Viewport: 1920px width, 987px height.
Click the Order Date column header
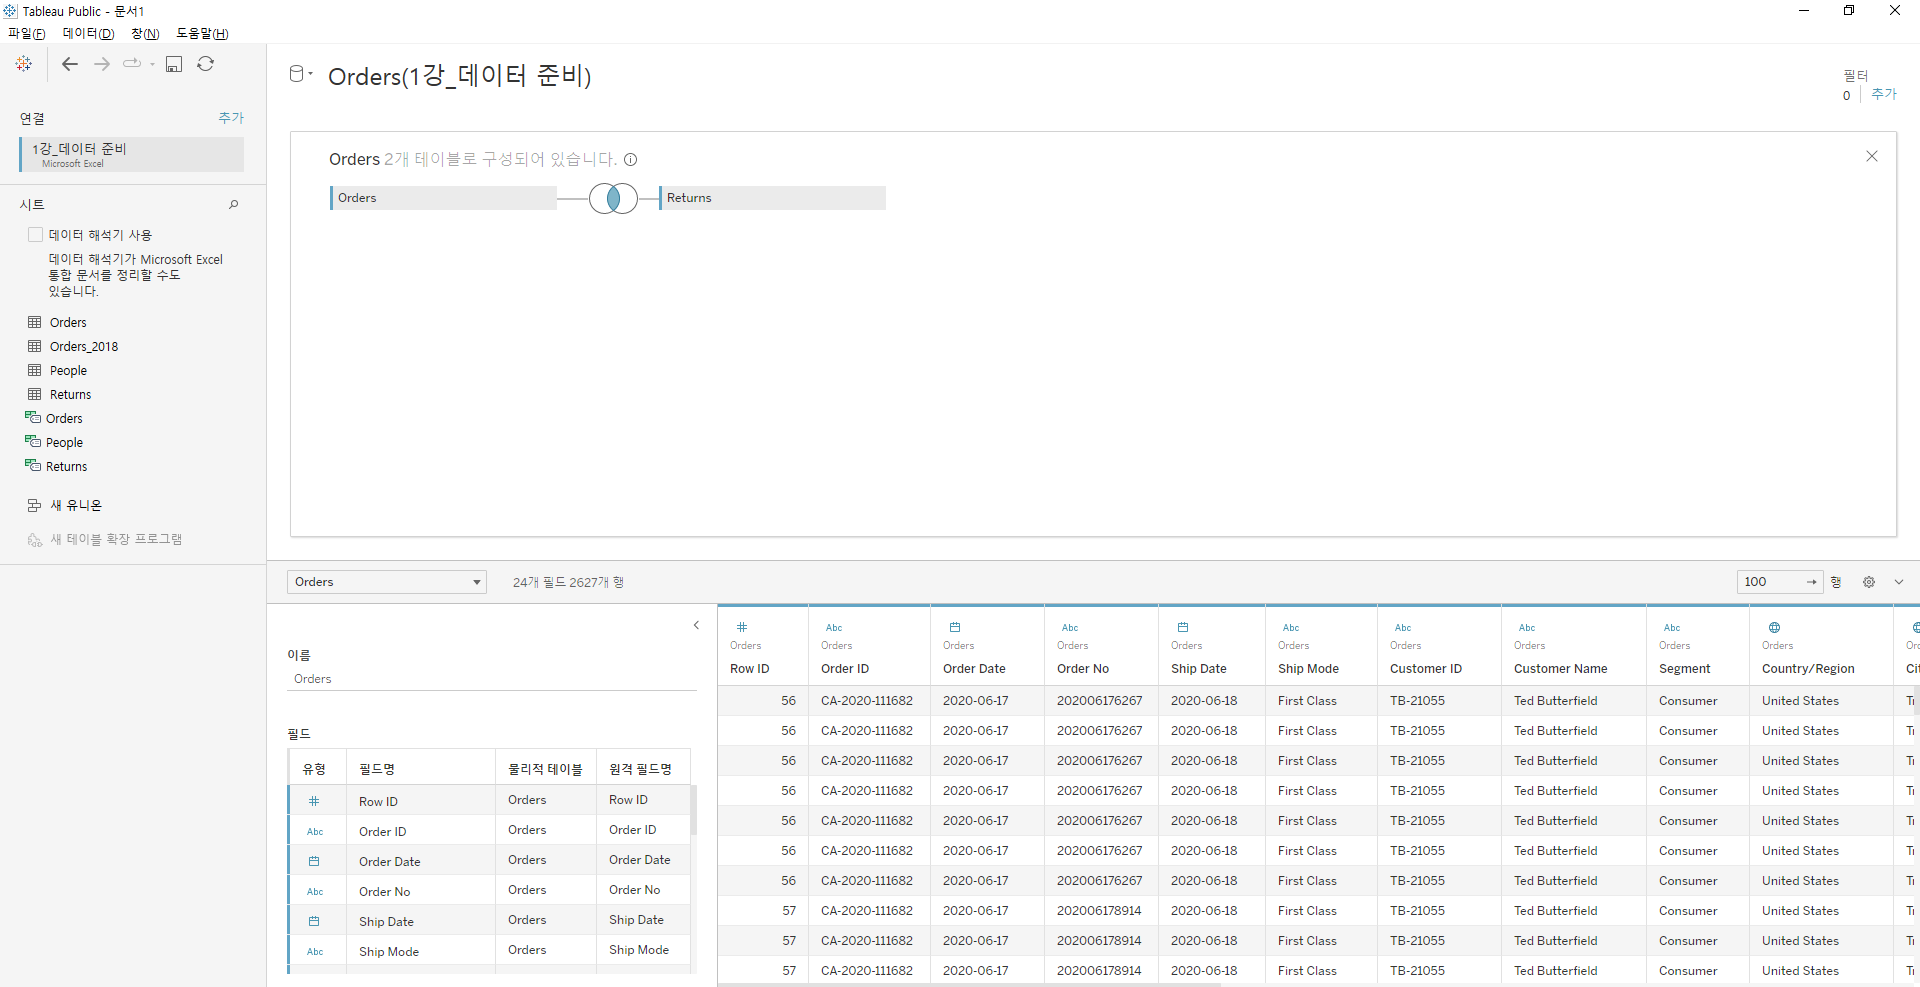coord(987,646)
